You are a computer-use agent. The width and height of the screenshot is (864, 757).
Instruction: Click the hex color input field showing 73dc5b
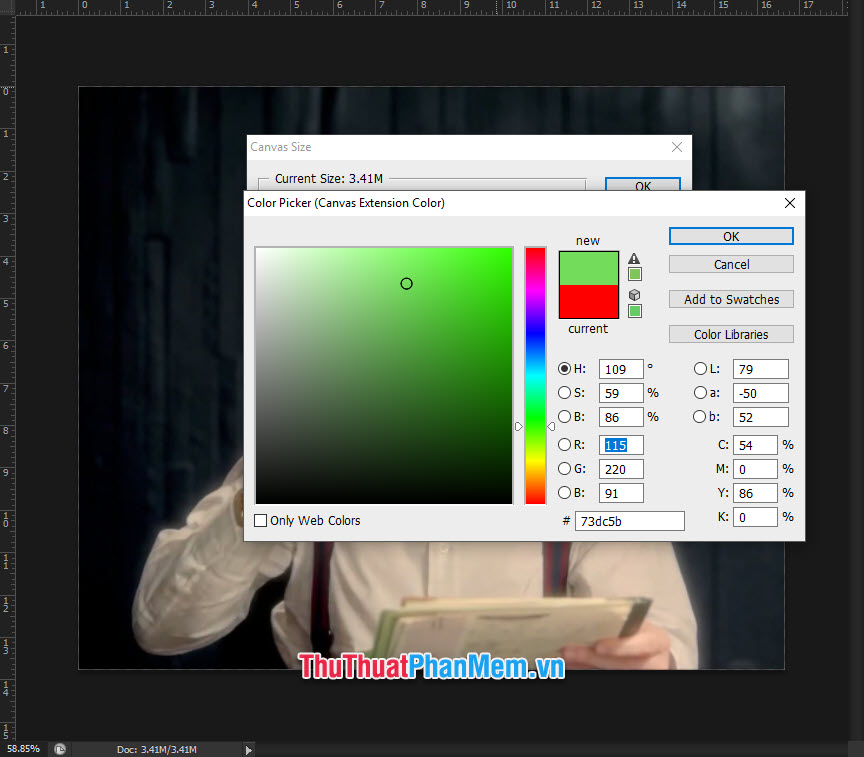pos(629,521)
